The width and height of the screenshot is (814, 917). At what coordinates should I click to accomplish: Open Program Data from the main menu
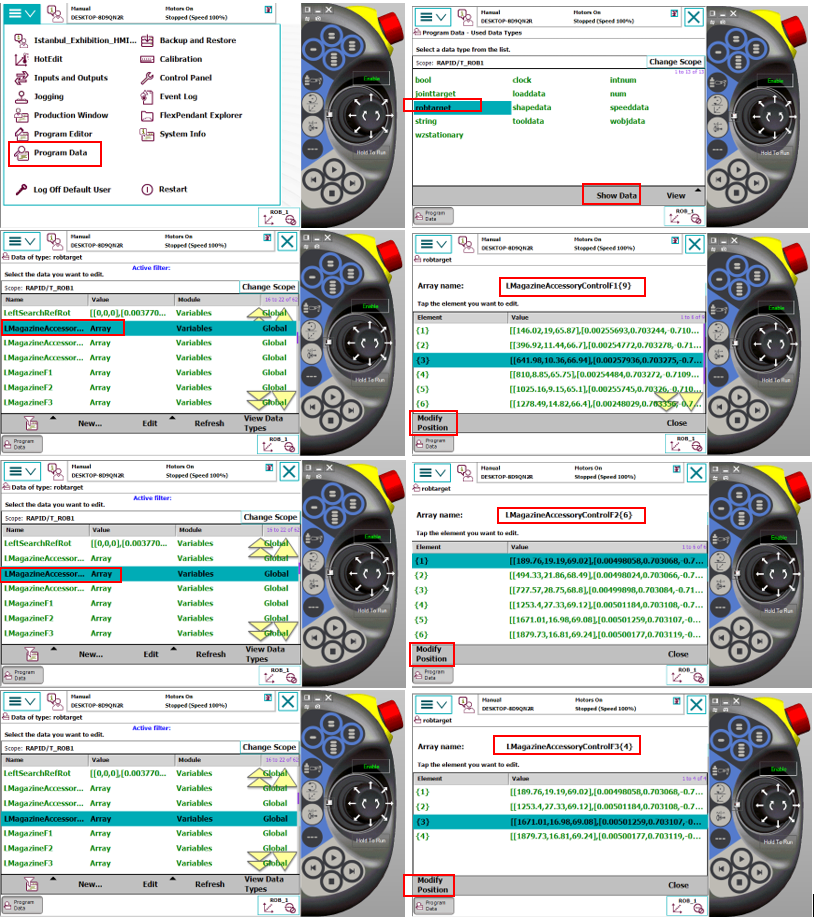tap(60, 153)
